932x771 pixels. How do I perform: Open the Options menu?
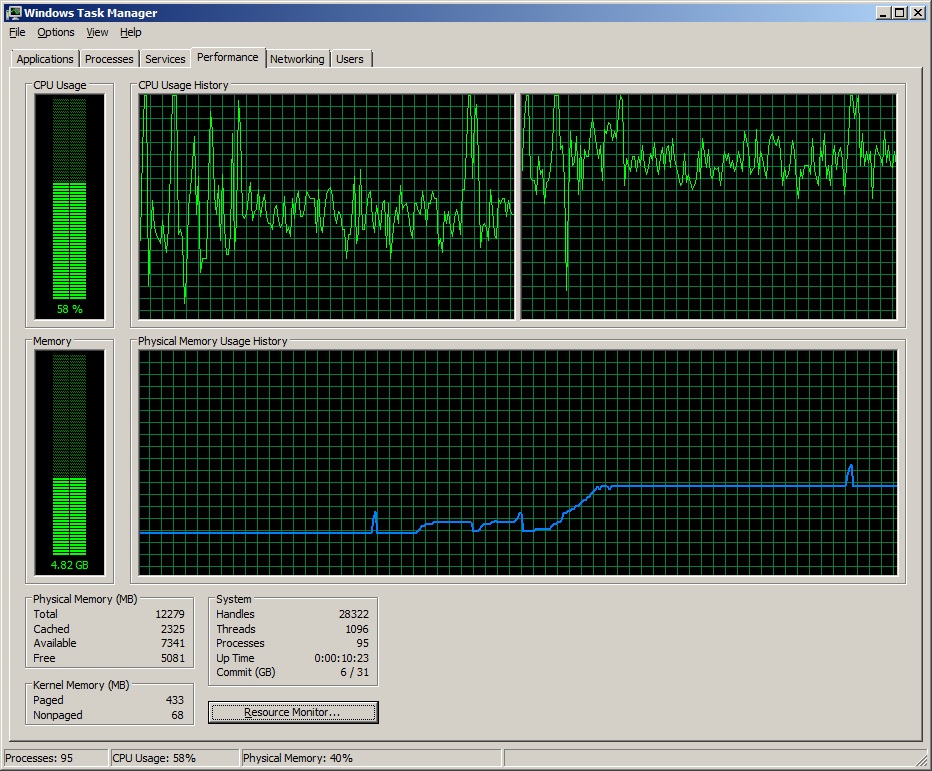[56, 32]
